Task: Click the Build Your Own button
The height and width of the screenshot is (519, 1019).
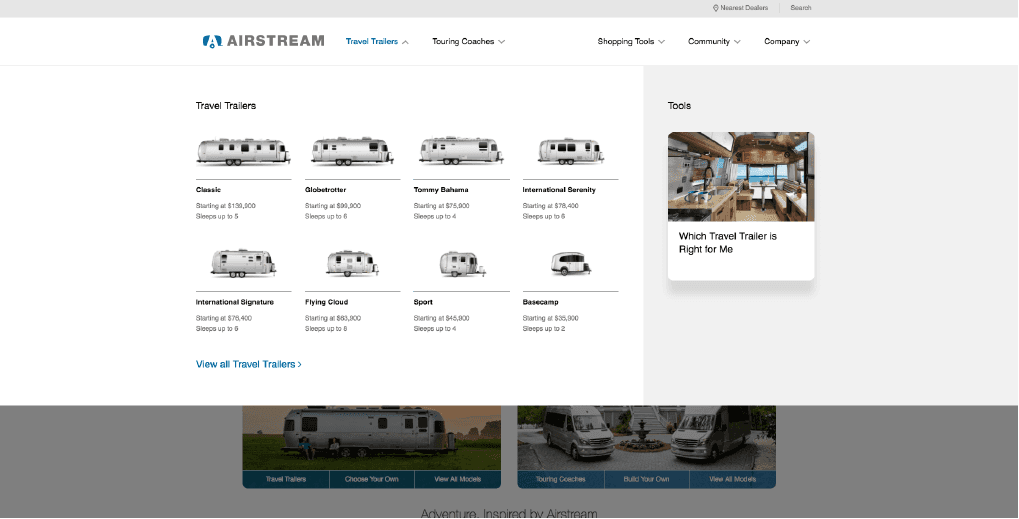Action: [x=647, y=479]
